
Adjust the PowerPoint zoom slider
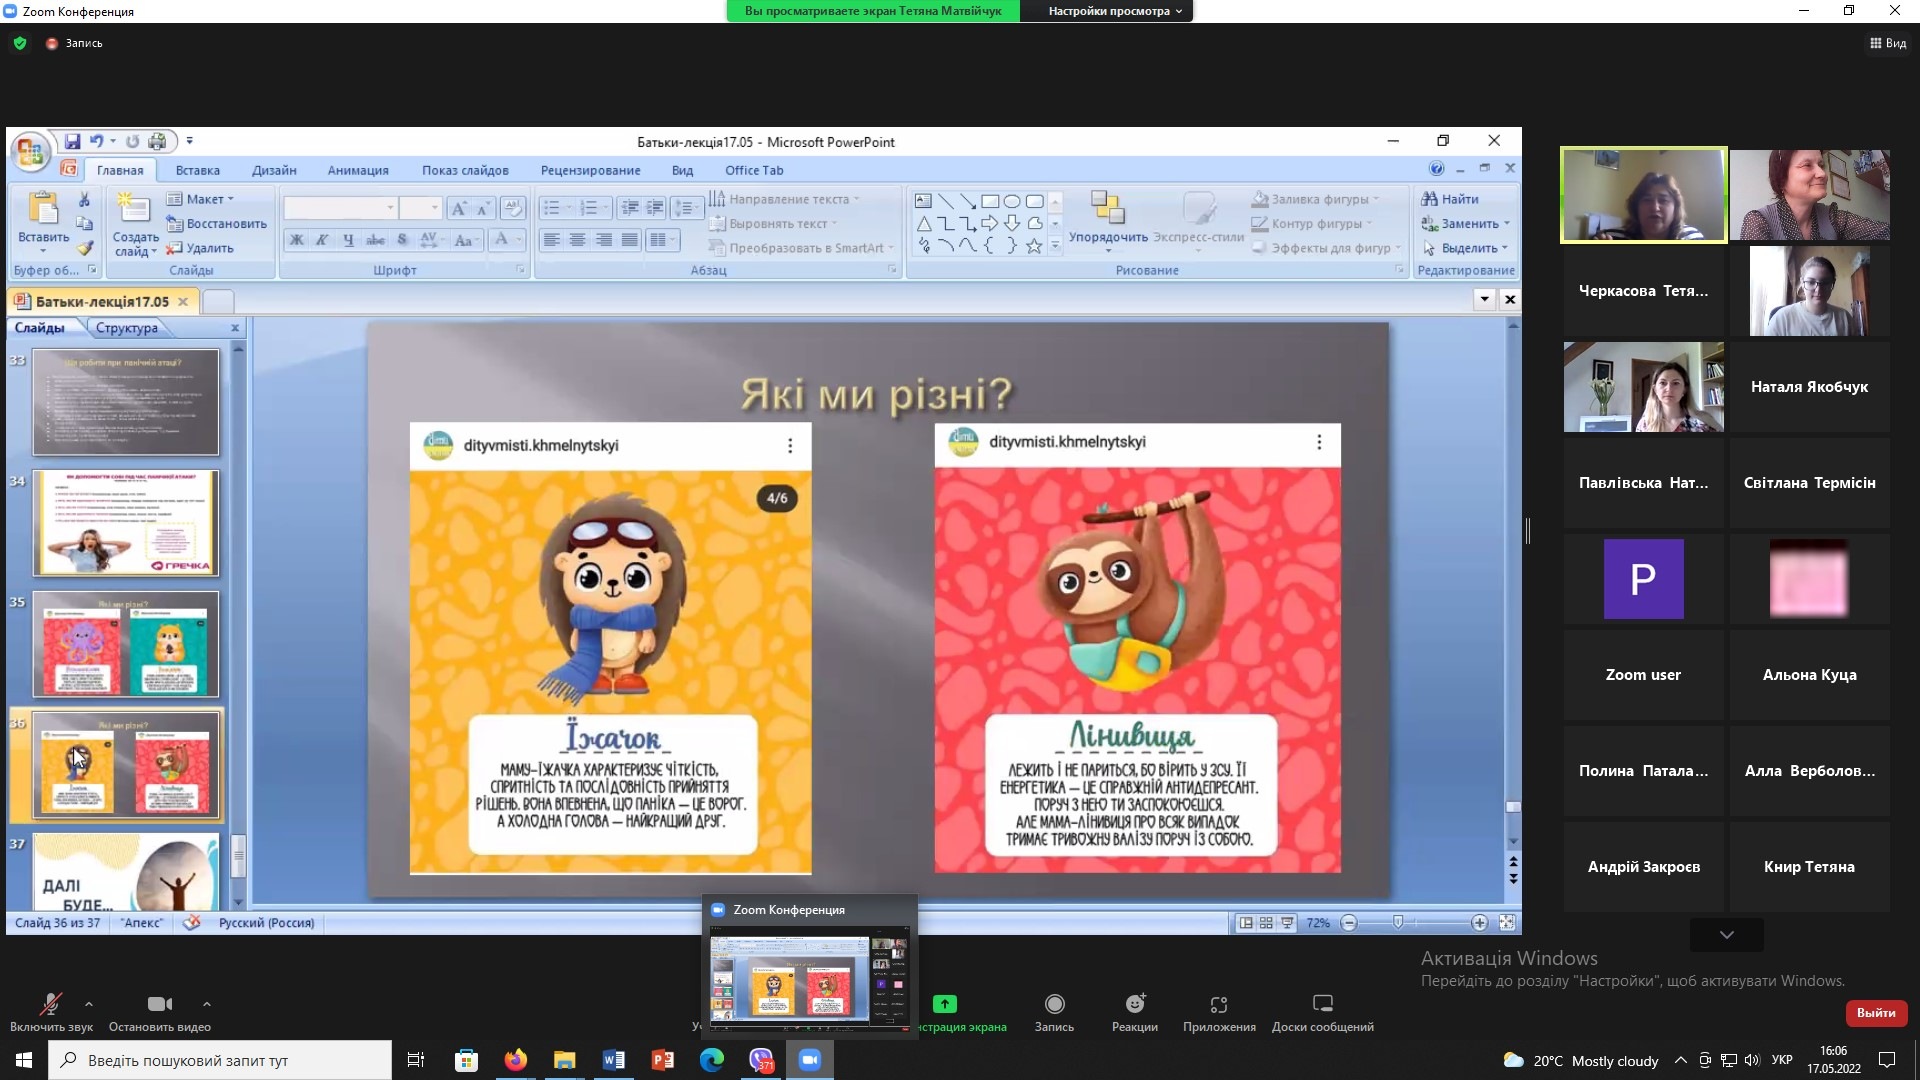[1398, 922]
